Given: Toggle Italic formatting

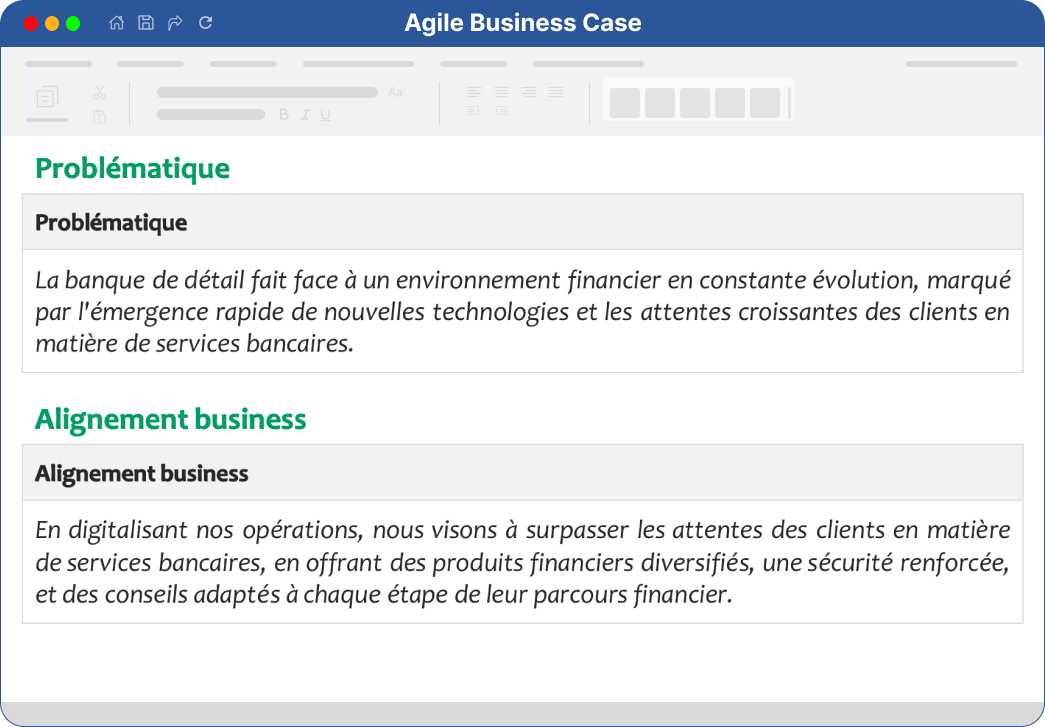Looking at the screenshot, I should coord(305,115).
